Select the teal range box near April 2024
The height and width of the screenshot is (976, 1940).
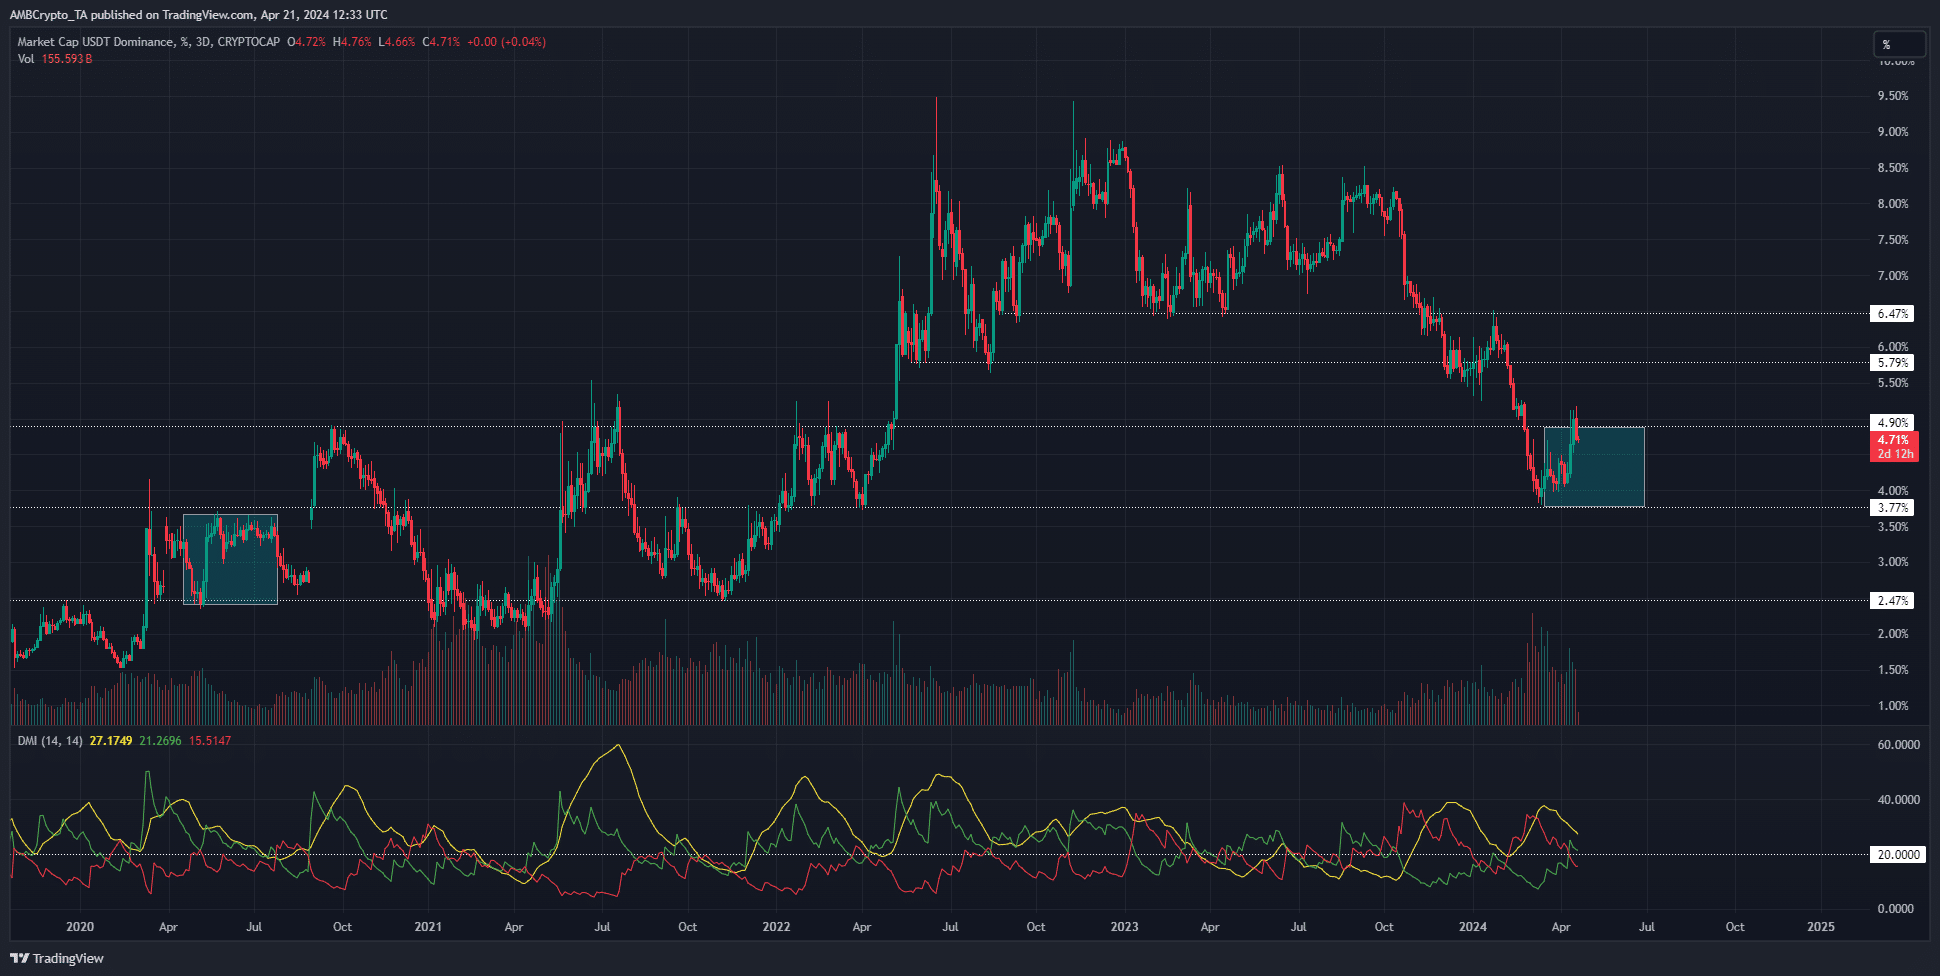1594,467
